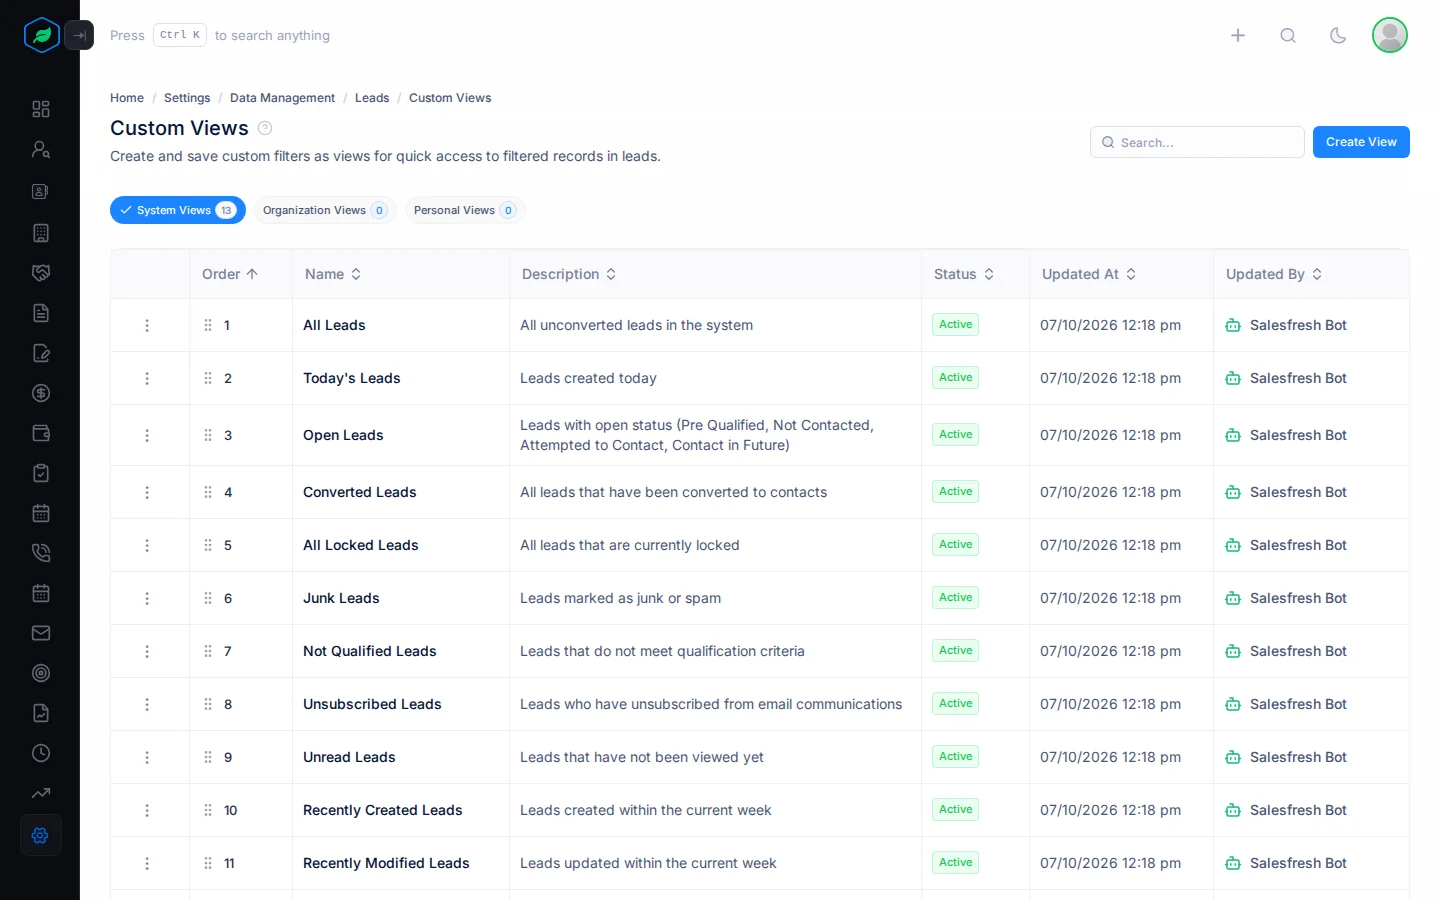Click the Create View button

point(1361,142)
